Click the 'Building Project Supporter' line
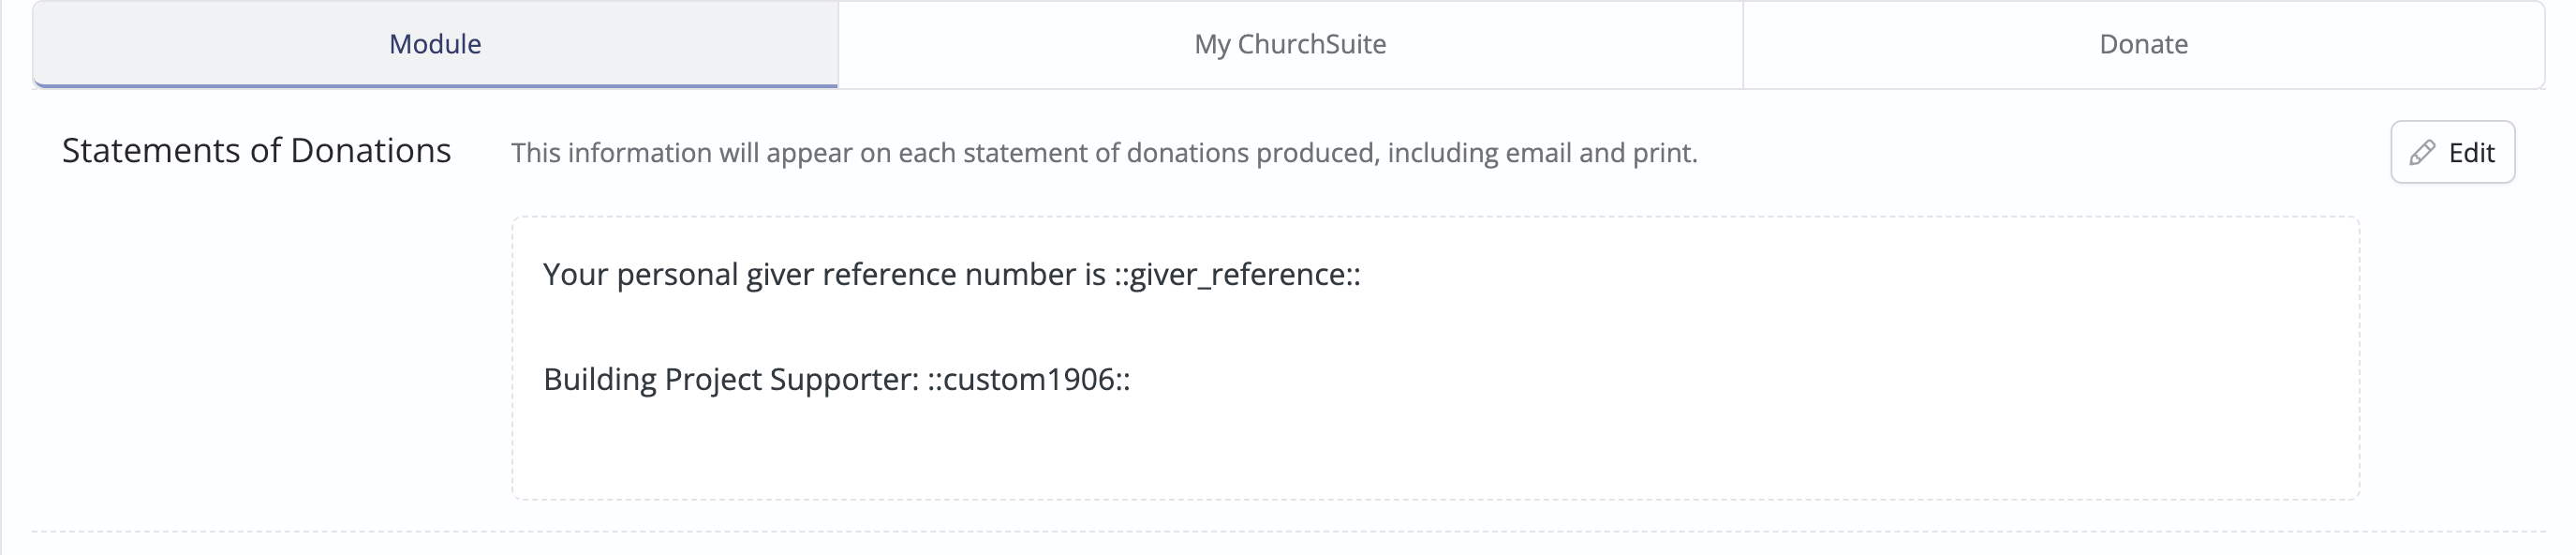Screen dimensions: 2576x555 837,379
